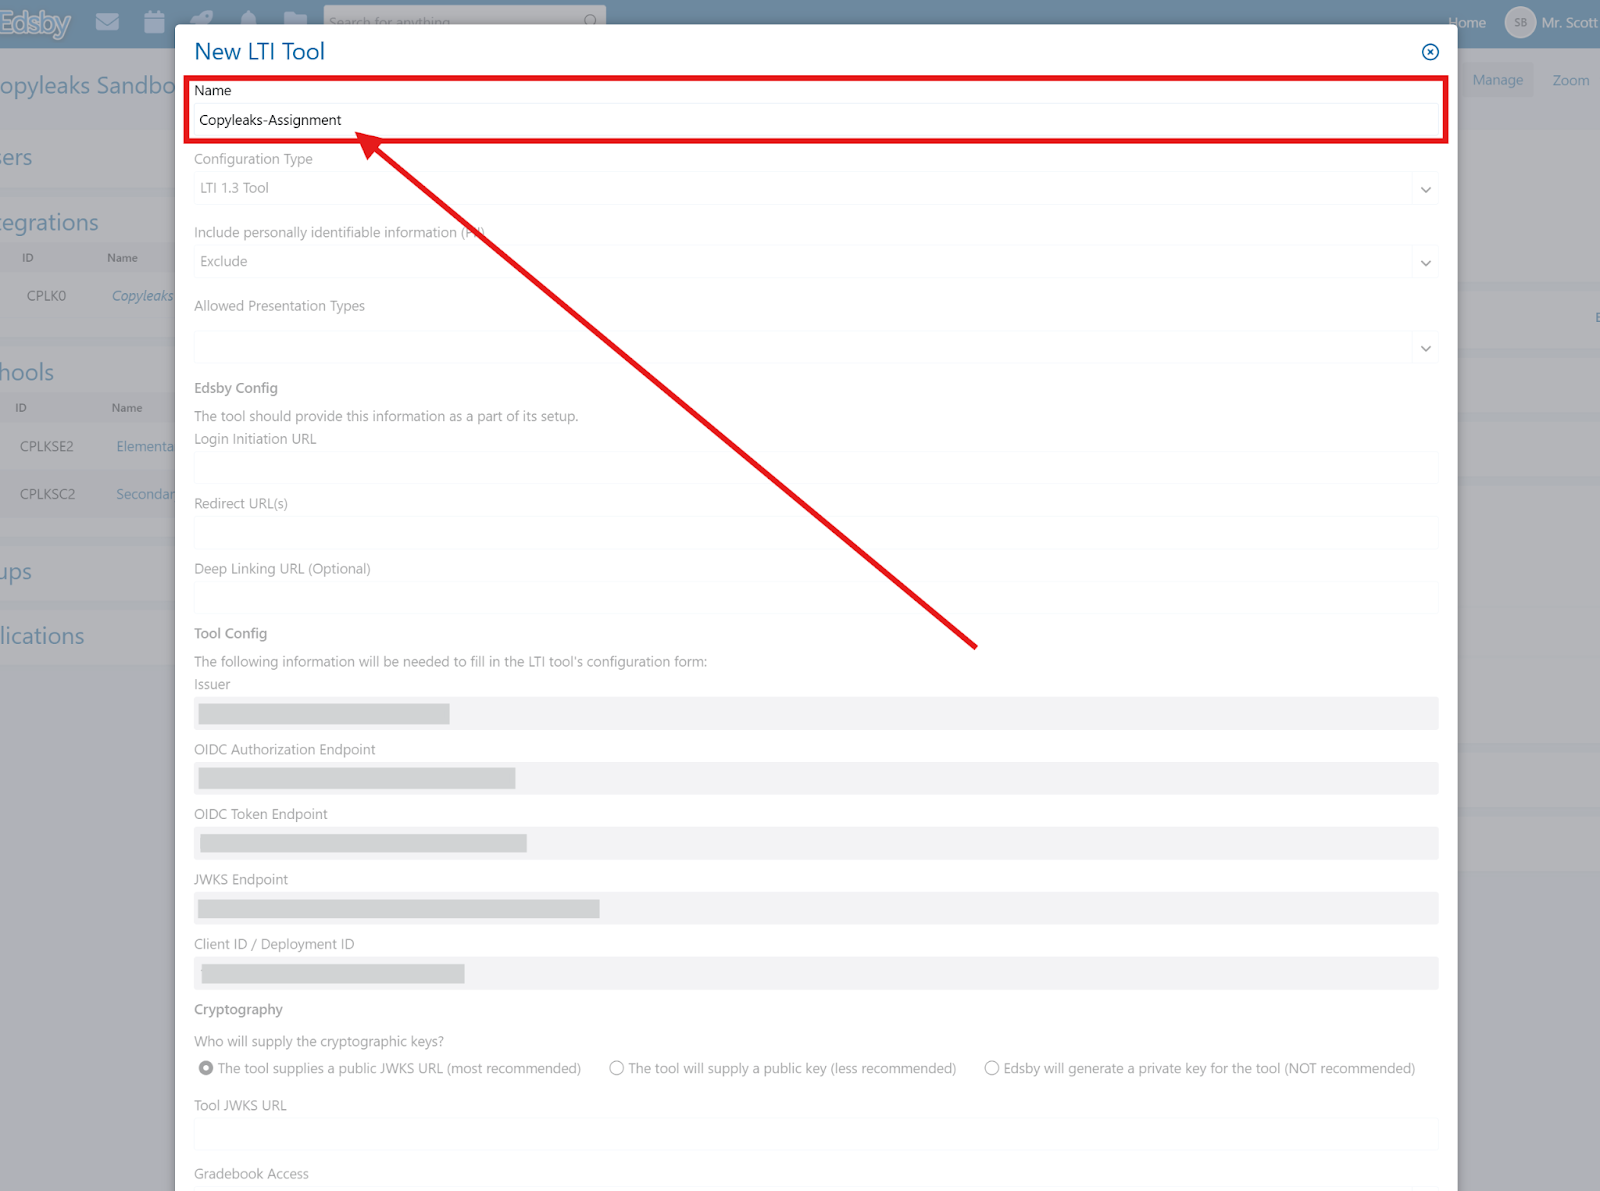Click the 'Edsby Config' section heading
Image resolution: width=1600 pixels, height=1191 pixels.
pyautogui.click(x=236, y=388)
